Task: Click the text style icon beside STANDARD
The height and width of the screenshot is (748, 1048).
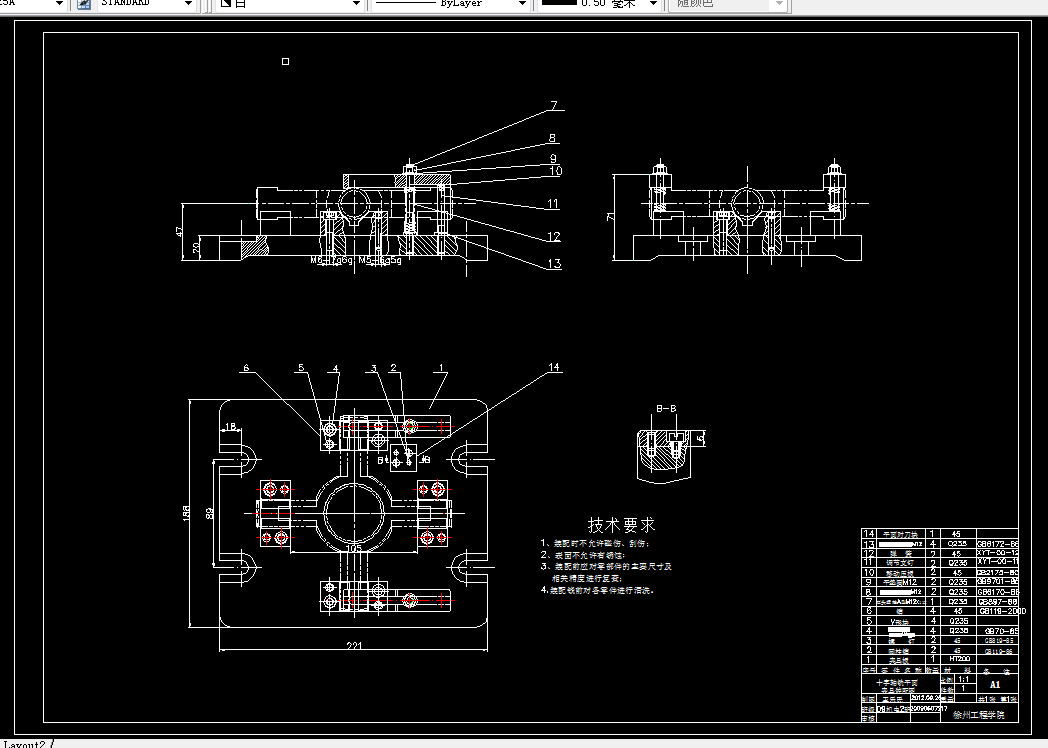Action: click(x=84, y=3)
